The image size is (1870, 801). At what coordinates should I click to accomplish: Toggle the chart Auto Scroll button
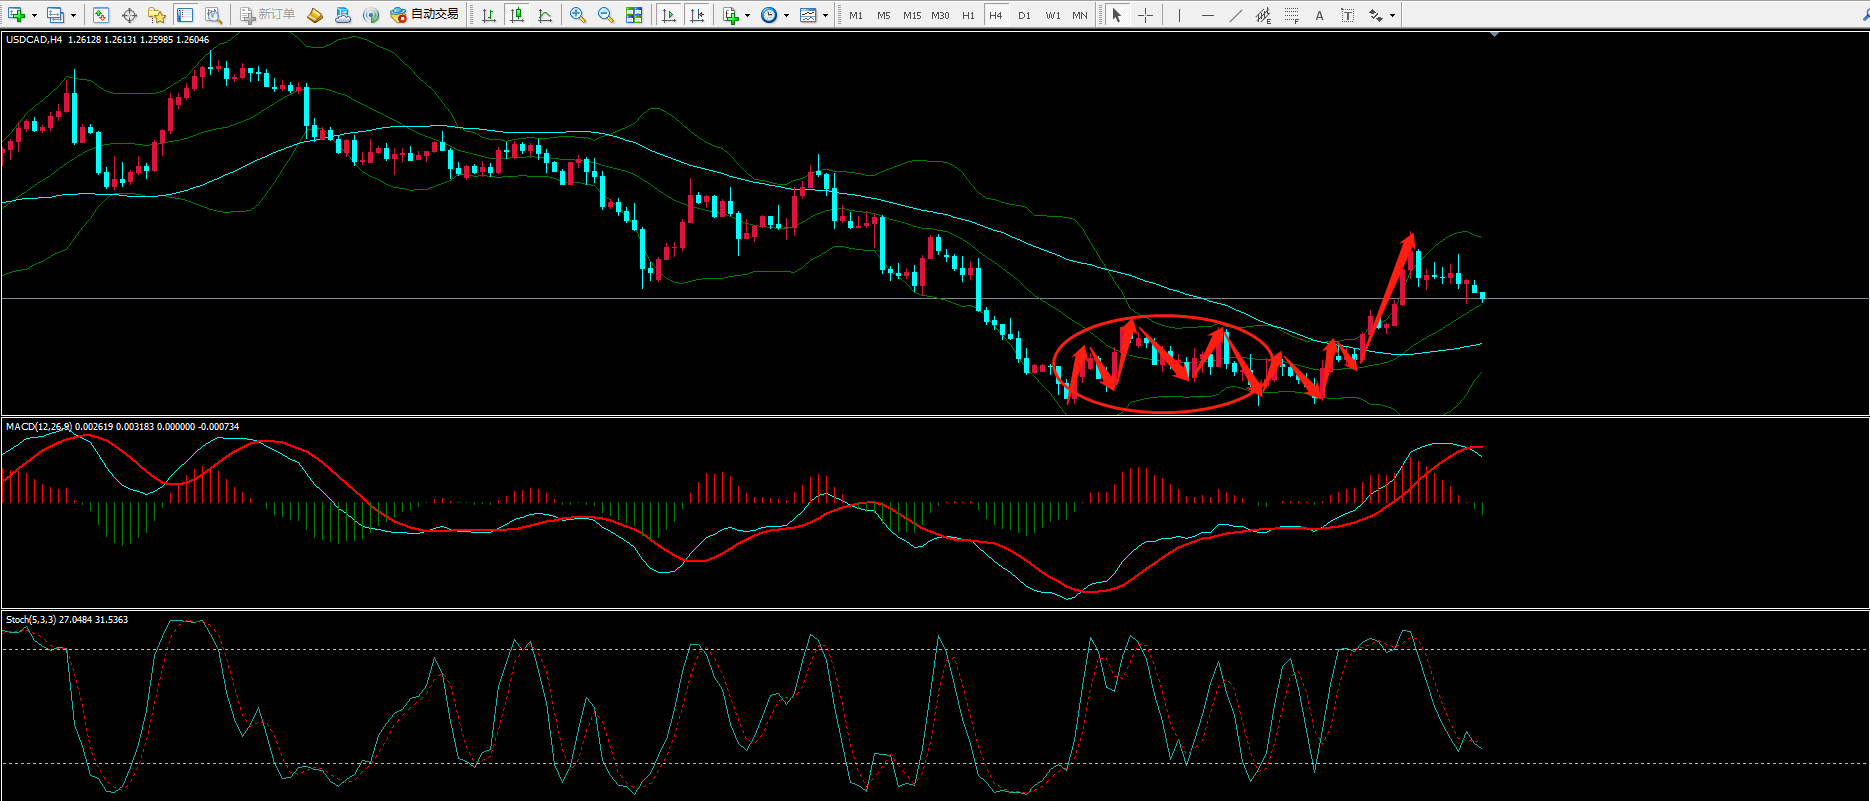[669, 15]
